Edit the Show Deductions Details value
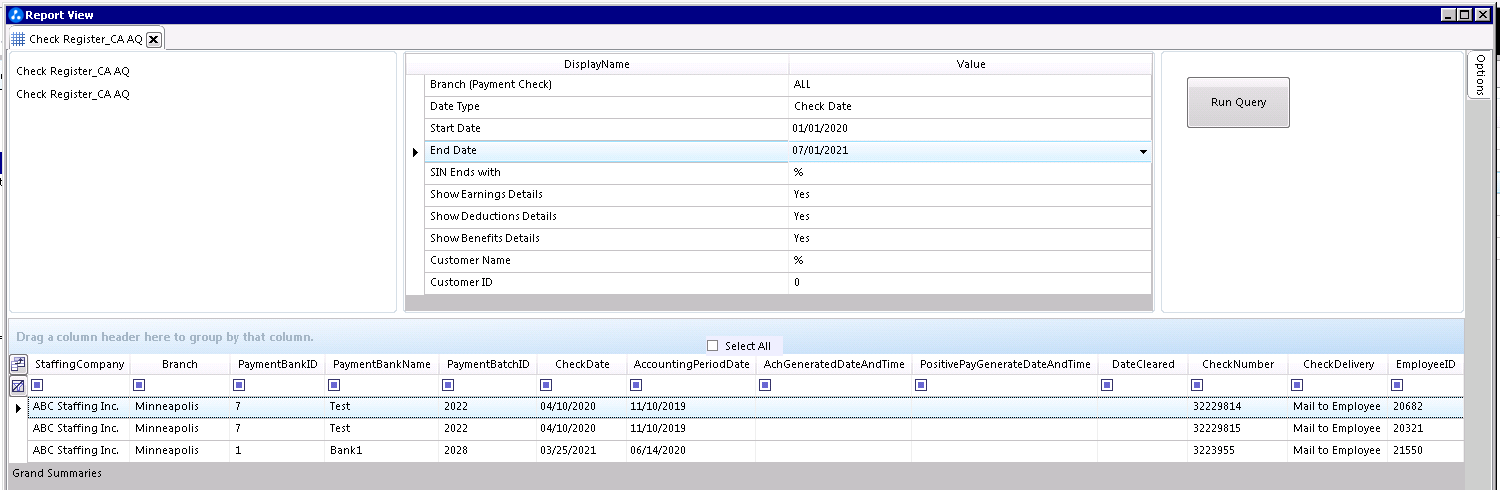This screenshot has height=490, width=1500. (970, 217)
